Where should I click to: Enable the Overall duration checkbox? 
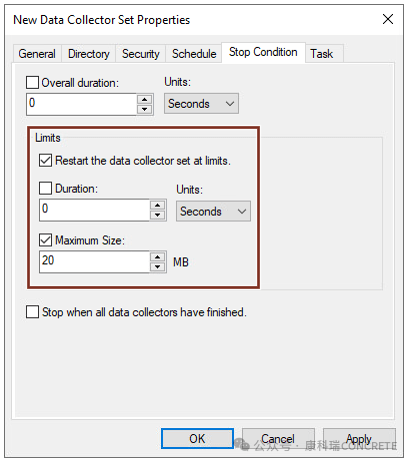tap(32, 82)
